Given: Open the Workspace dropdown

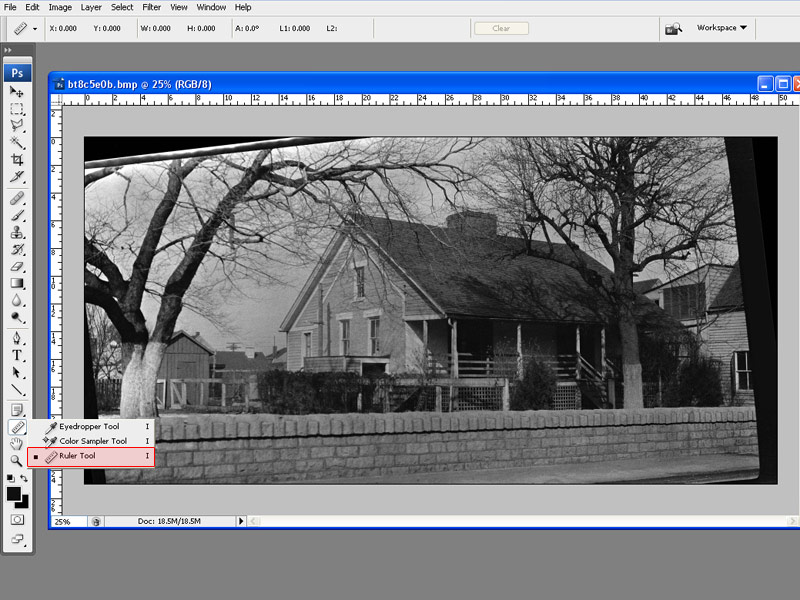Looking at the screenshot, I should coord(721,28).
